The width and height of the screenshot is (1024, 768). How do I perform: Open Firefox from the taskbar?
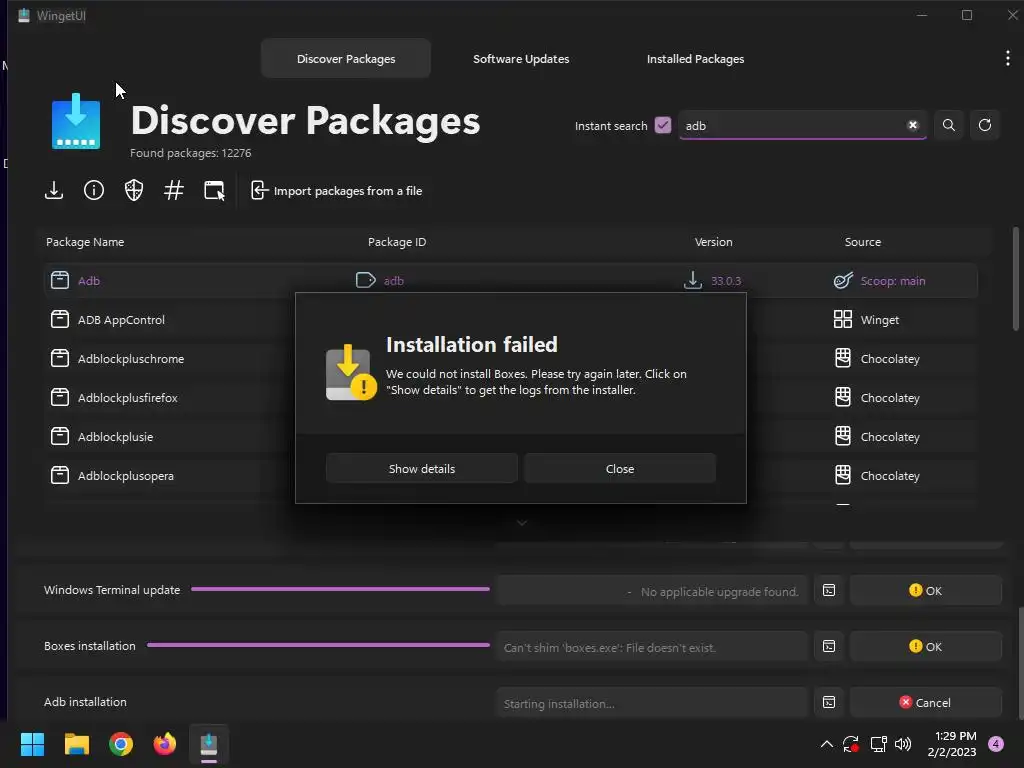click(x=165, y=744)
